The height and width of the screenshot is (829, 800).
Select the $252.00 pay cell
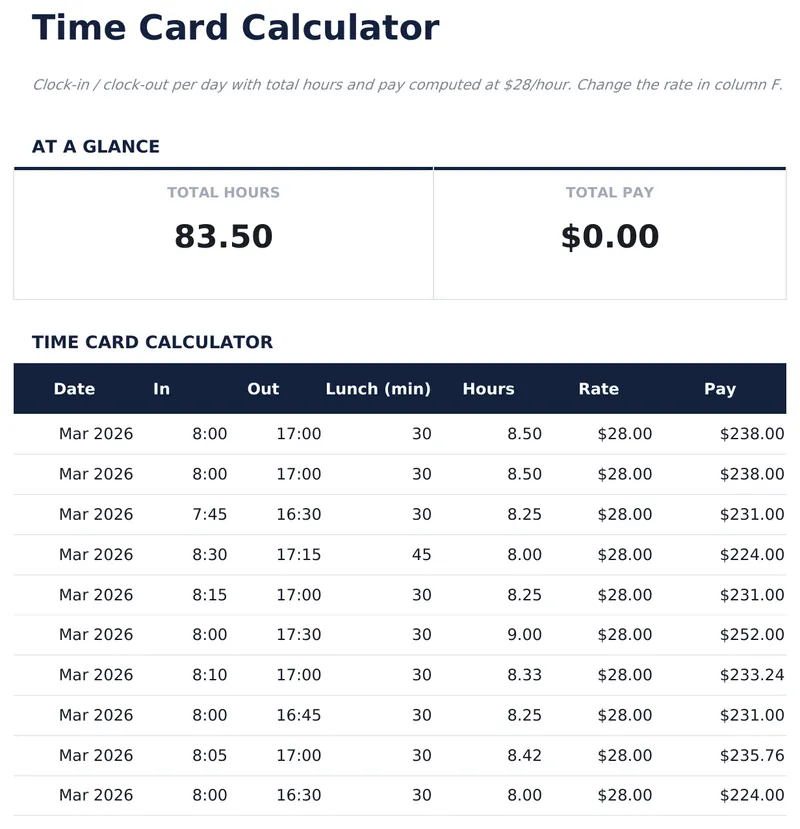(752, 634)
